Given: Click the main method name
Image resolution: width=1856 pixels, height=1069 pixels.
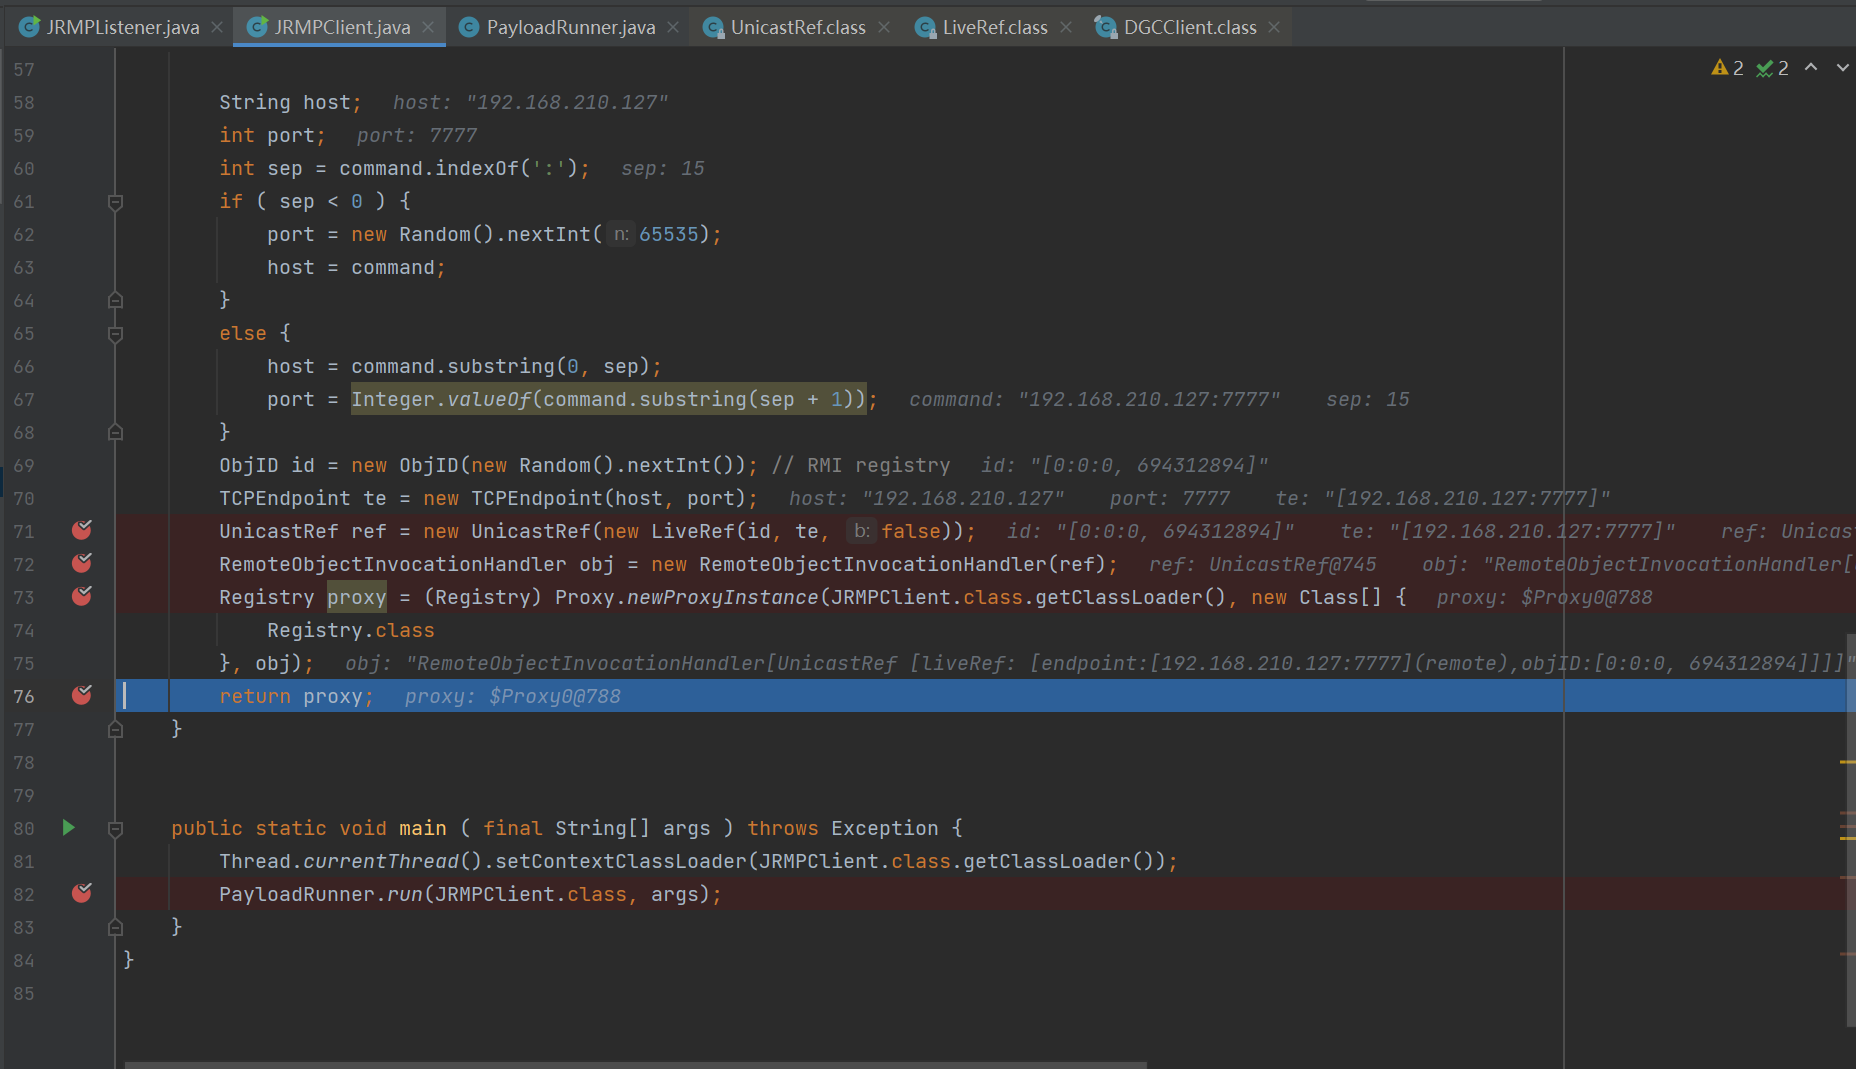Looking at the screenshot, I should (x=423, y=828).
